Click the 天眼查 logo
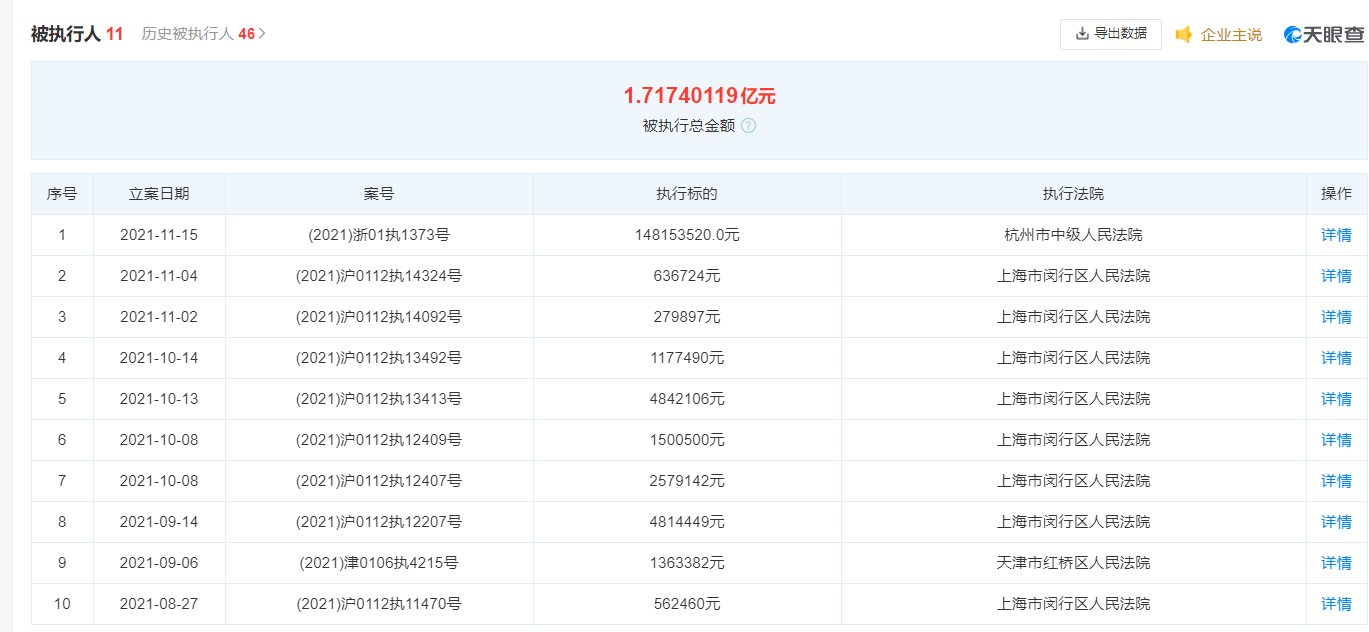1369x632 pixels. tap(1324, 35)
